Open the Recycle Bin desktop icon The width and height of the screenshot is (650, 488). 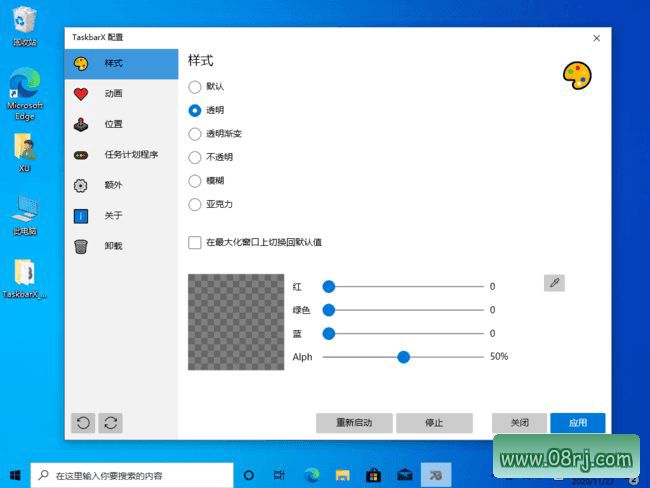pos(24,26)
